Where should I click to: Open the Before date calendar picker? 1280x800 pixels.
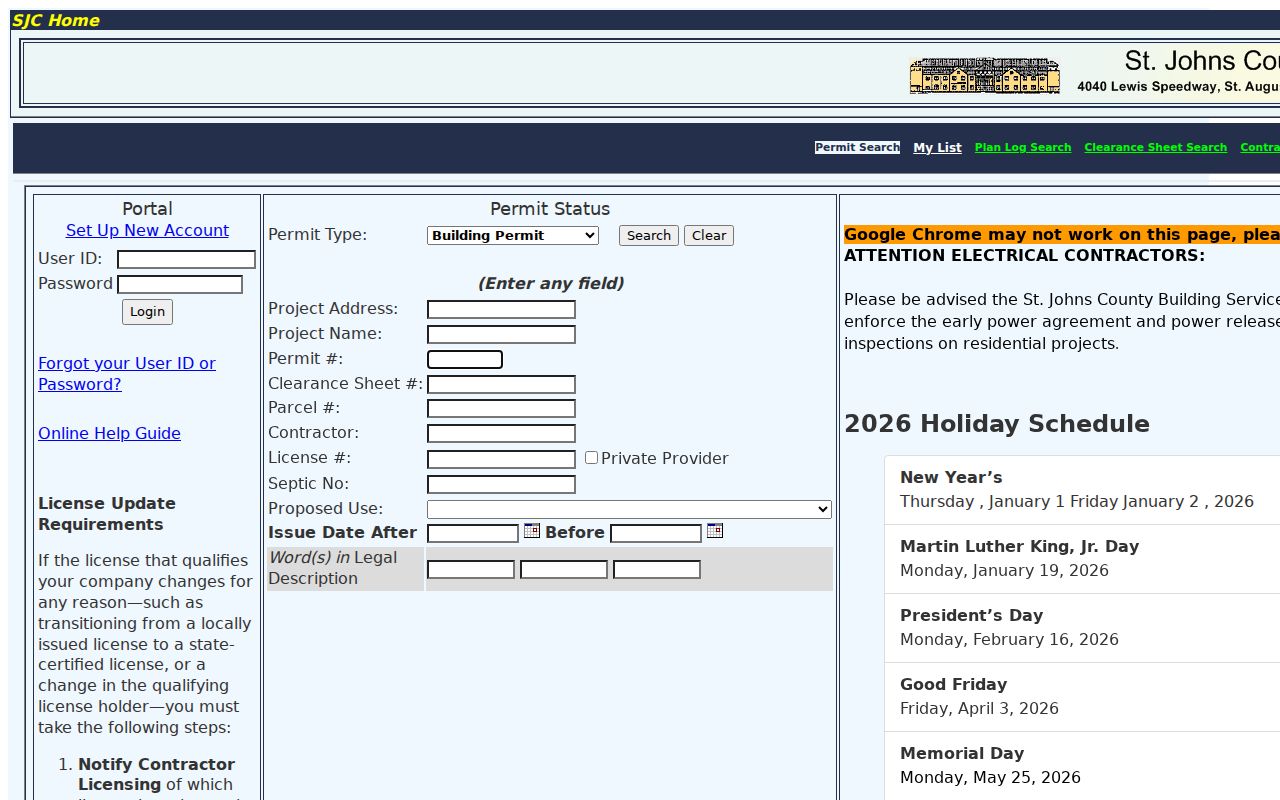pyautogui.click(x=715, y=531)
